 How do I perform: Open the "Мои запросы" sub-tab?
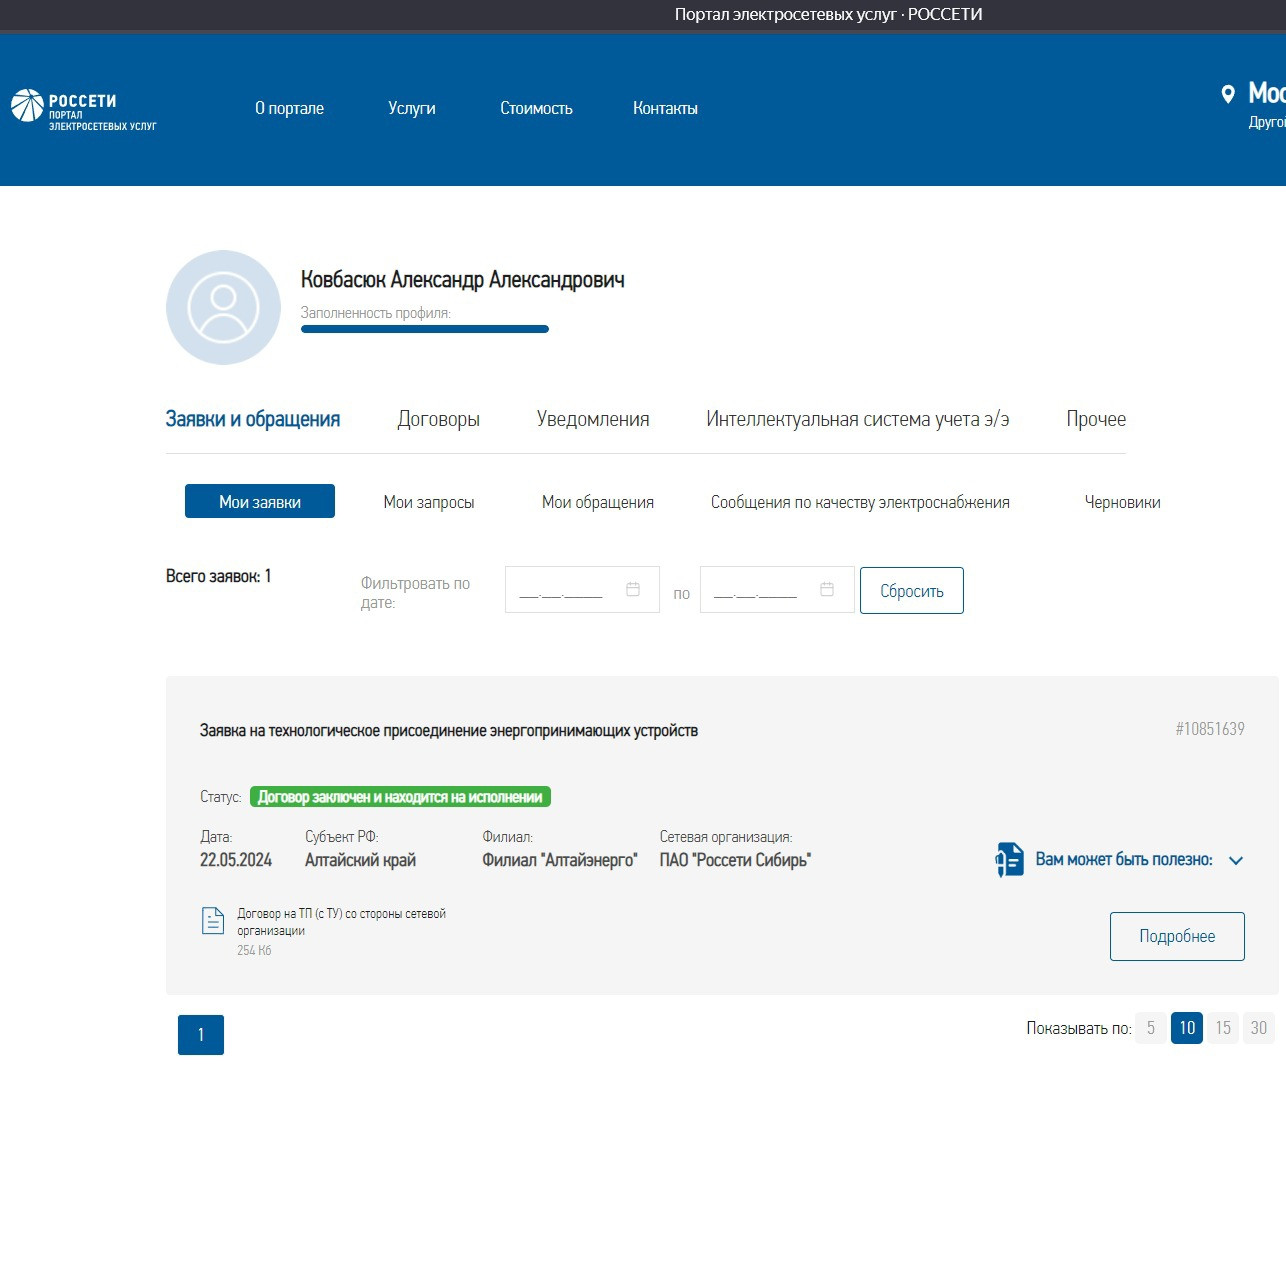tap(429, 502)
